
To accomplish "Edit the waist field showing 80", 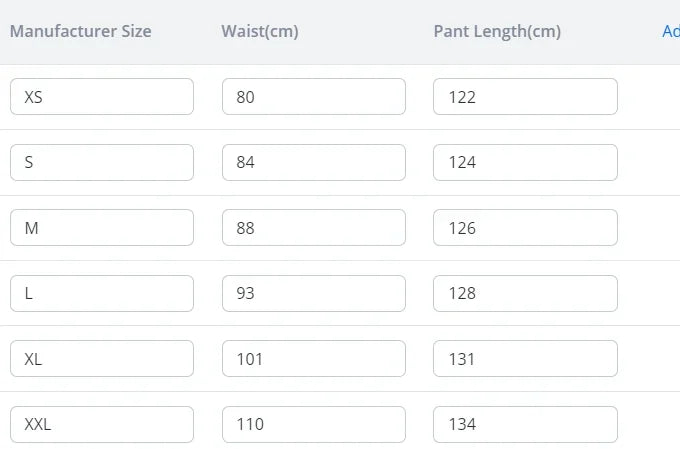I will 313,97.
